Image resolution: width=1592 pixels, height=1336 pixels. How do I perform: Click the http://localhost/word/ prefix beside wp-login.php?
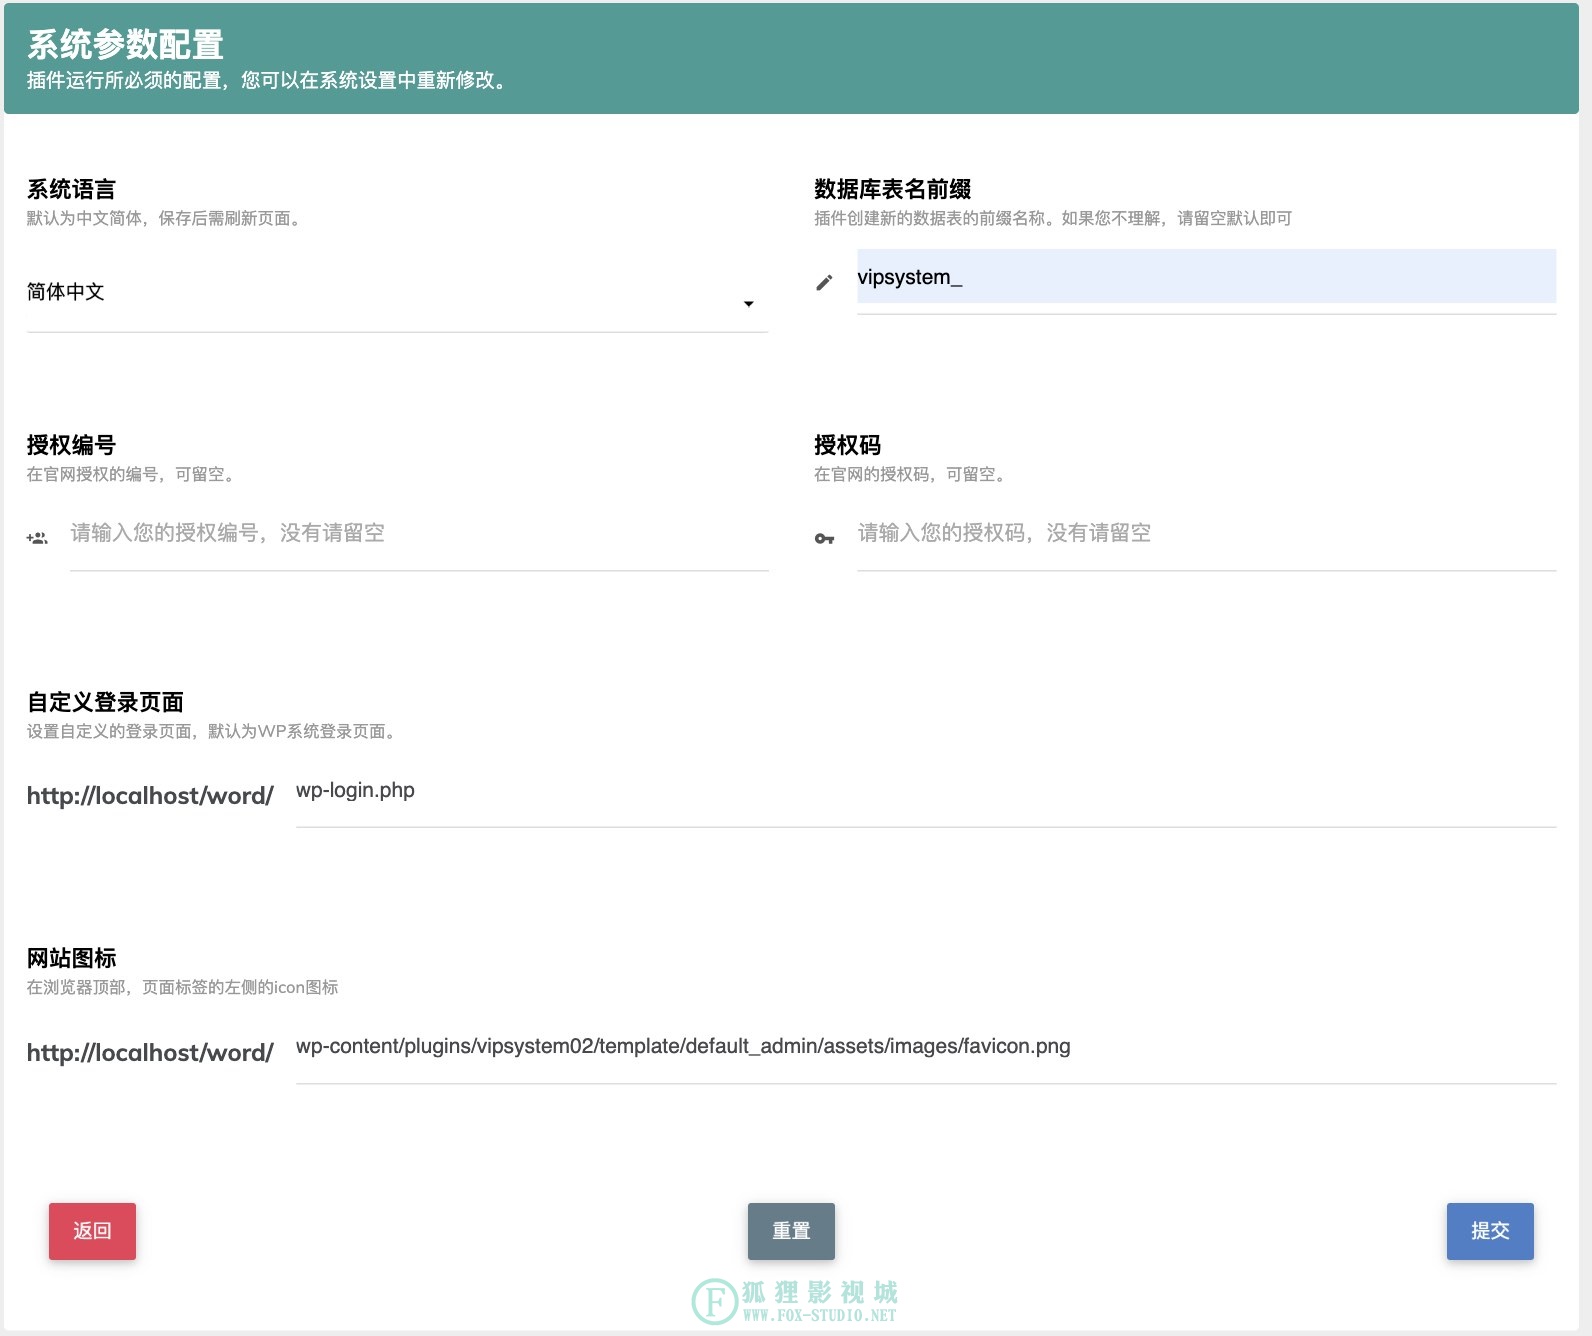150,796
